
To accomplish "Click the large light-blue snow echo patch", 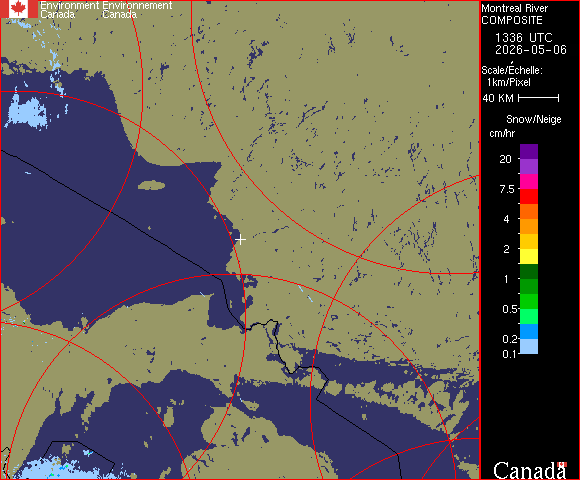I will [x=26, y=112].
